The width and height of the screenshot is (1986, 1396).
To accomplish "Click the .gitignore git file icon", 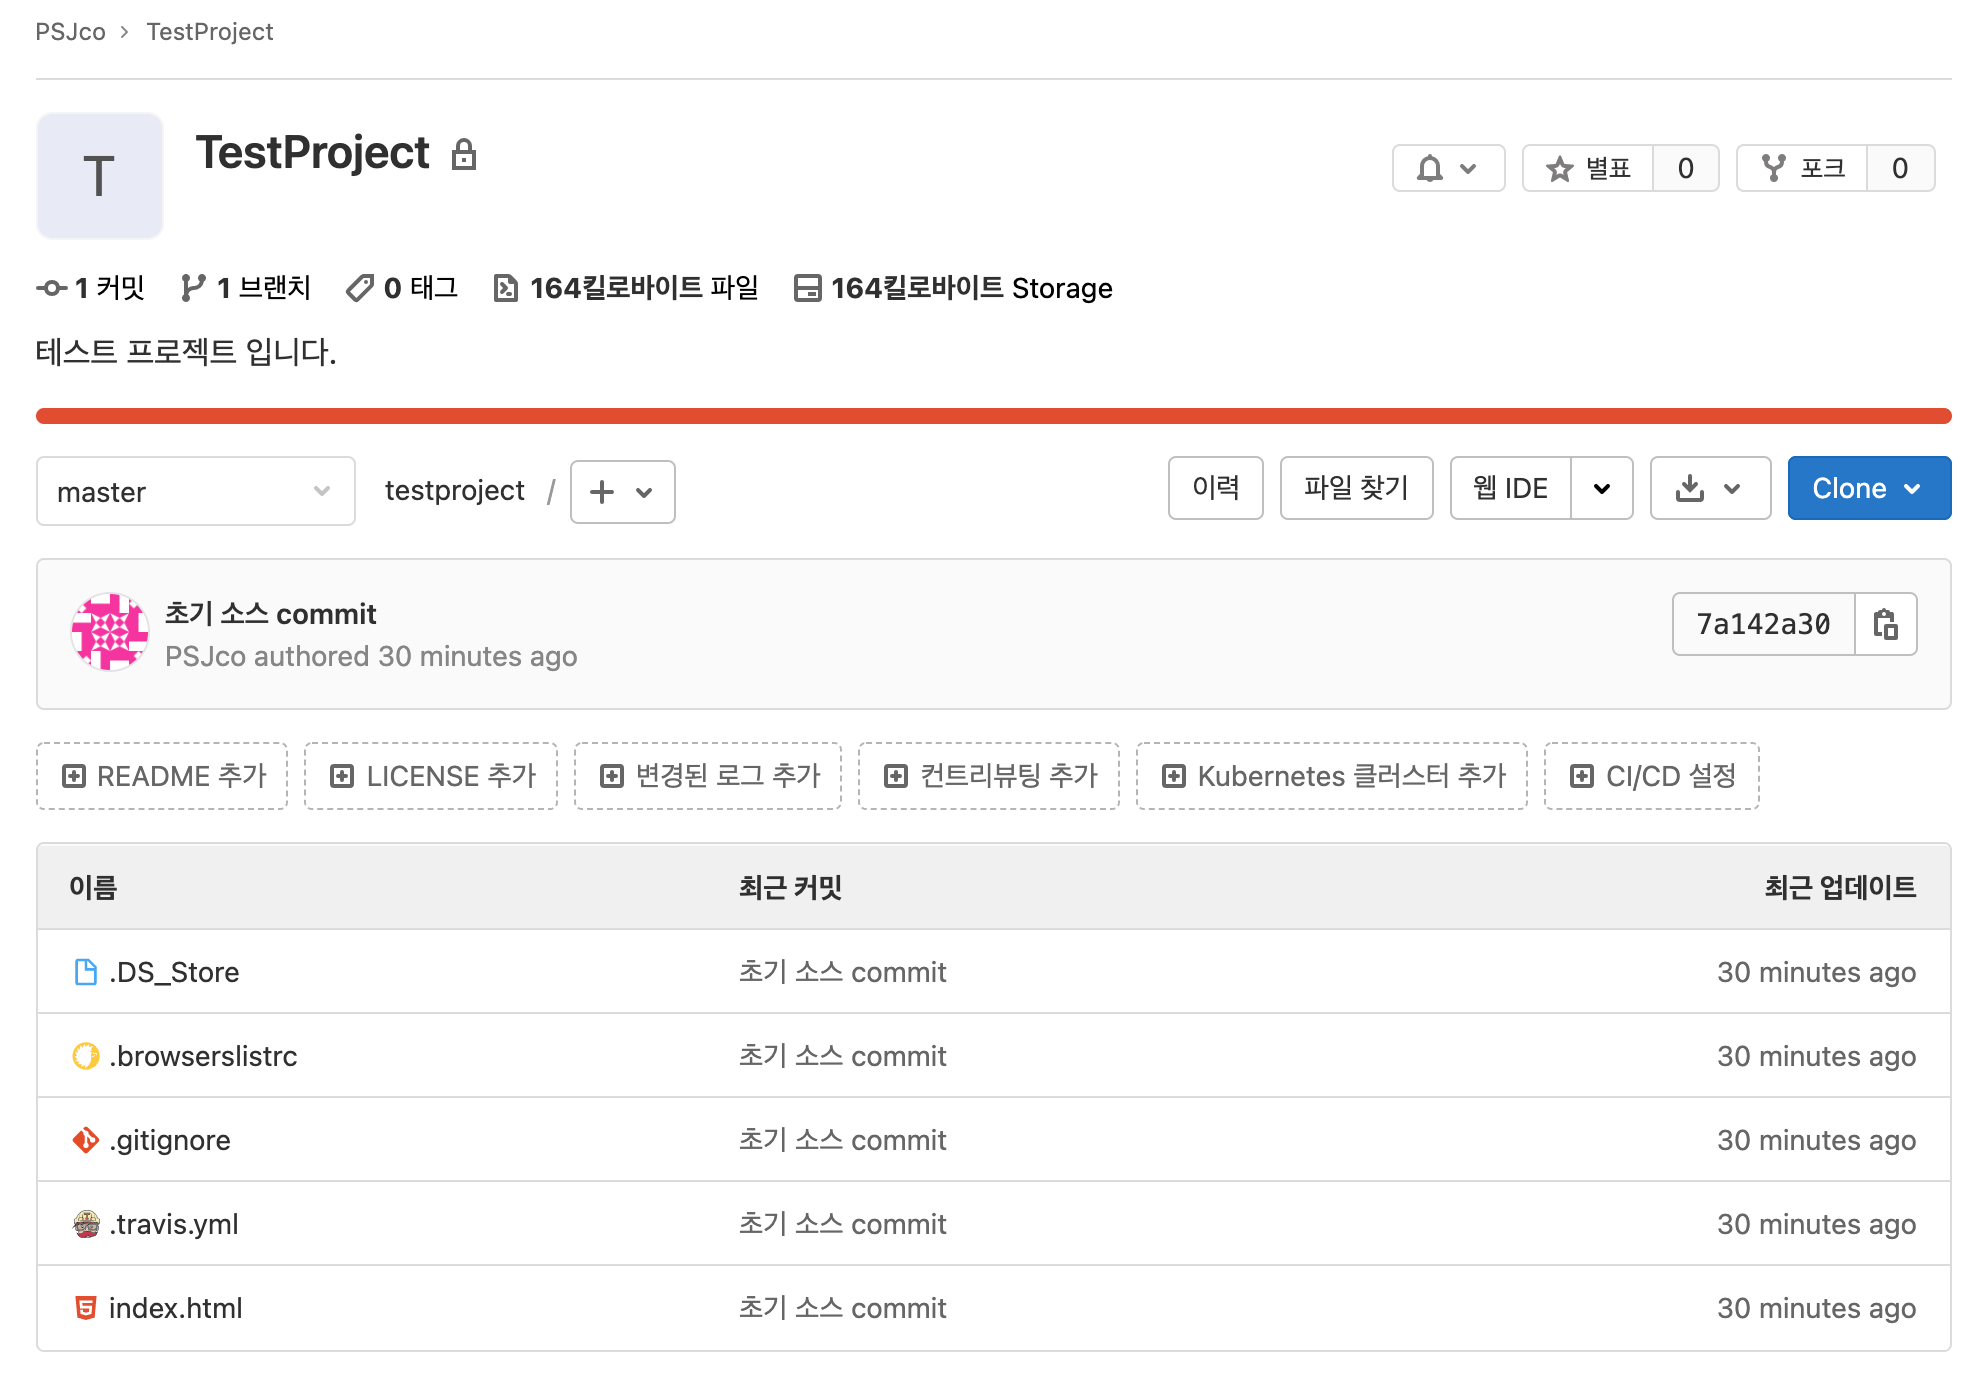I will click(x=86, y=1140).
